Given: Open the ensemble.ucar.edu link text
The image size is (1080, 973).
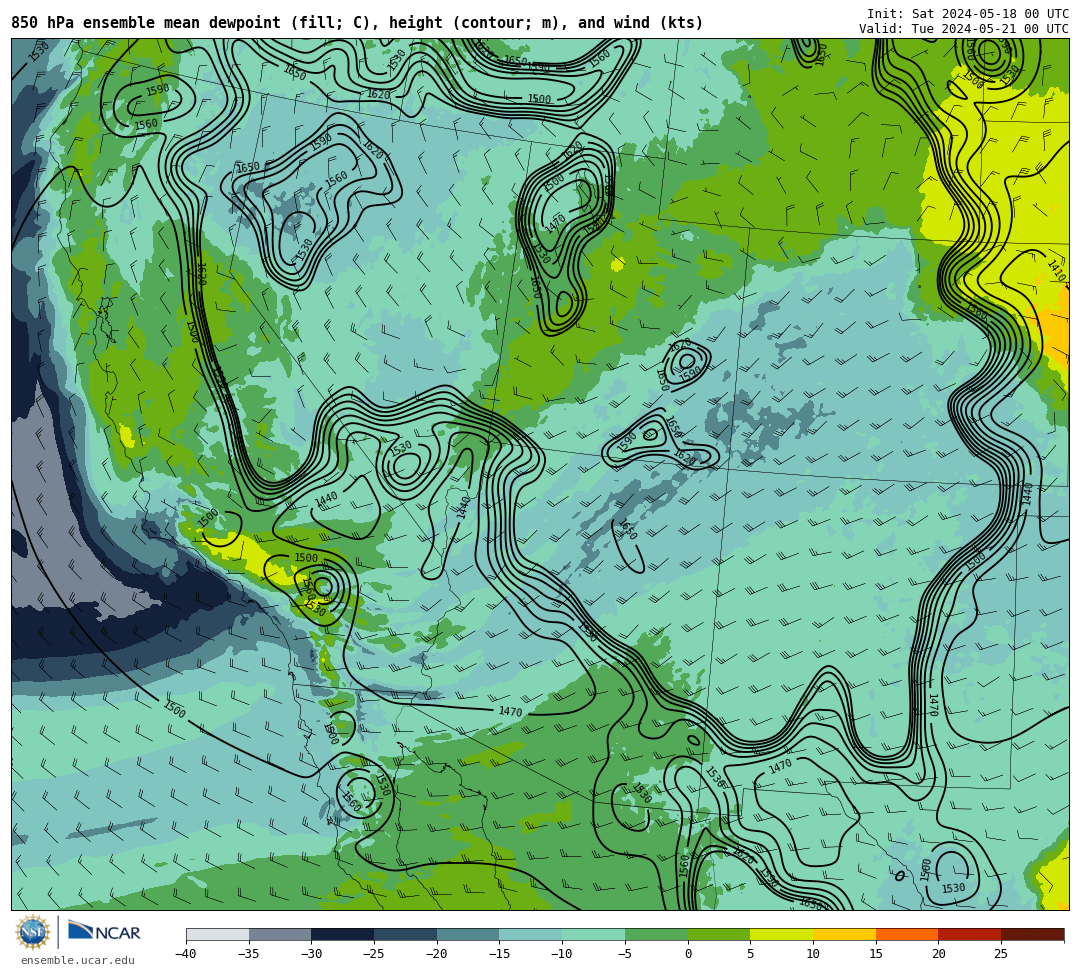Looking at the screenshot, I should tap(78, 960).
